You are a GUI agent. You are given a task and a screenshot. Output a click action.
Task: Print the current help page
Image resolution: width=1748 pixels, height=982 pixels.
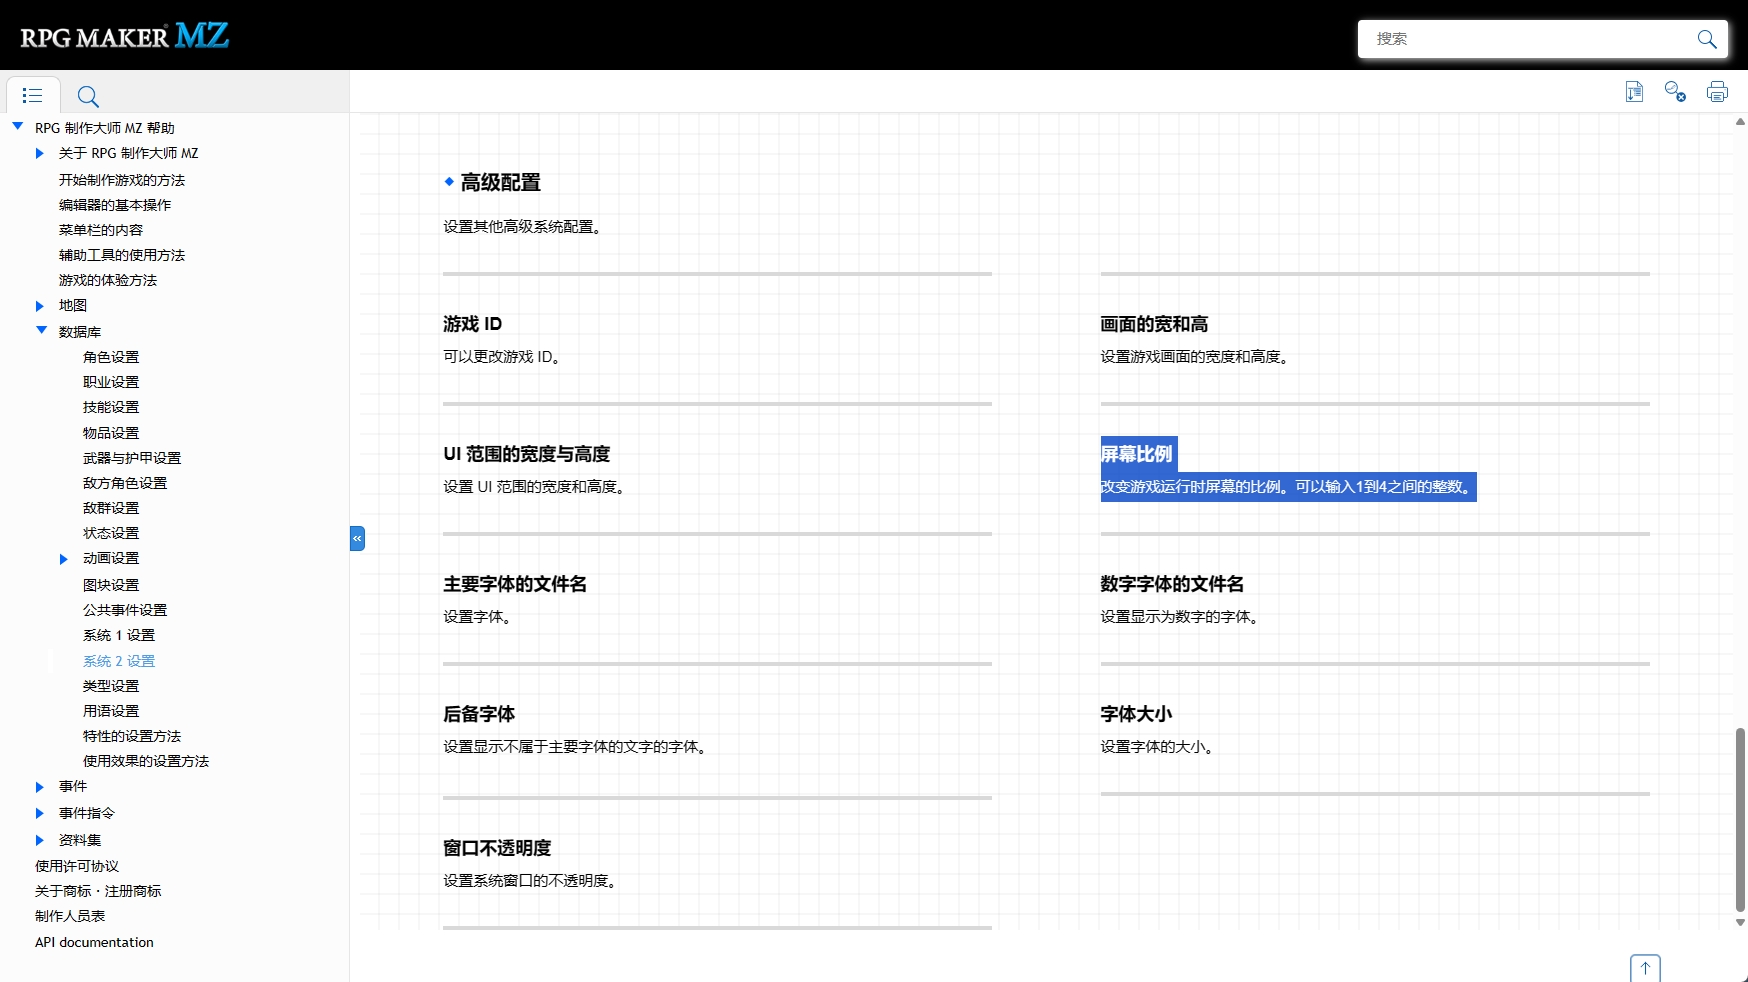[x=1717, y=92]
